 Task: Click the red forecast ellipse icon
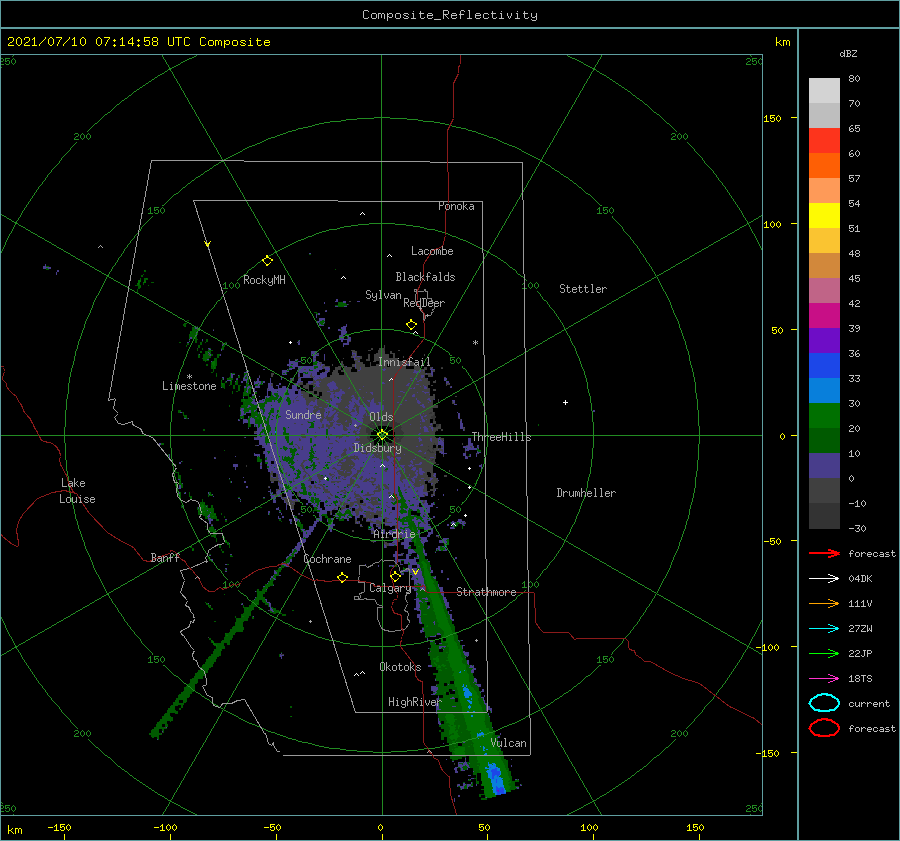click(x=824, y=728)
